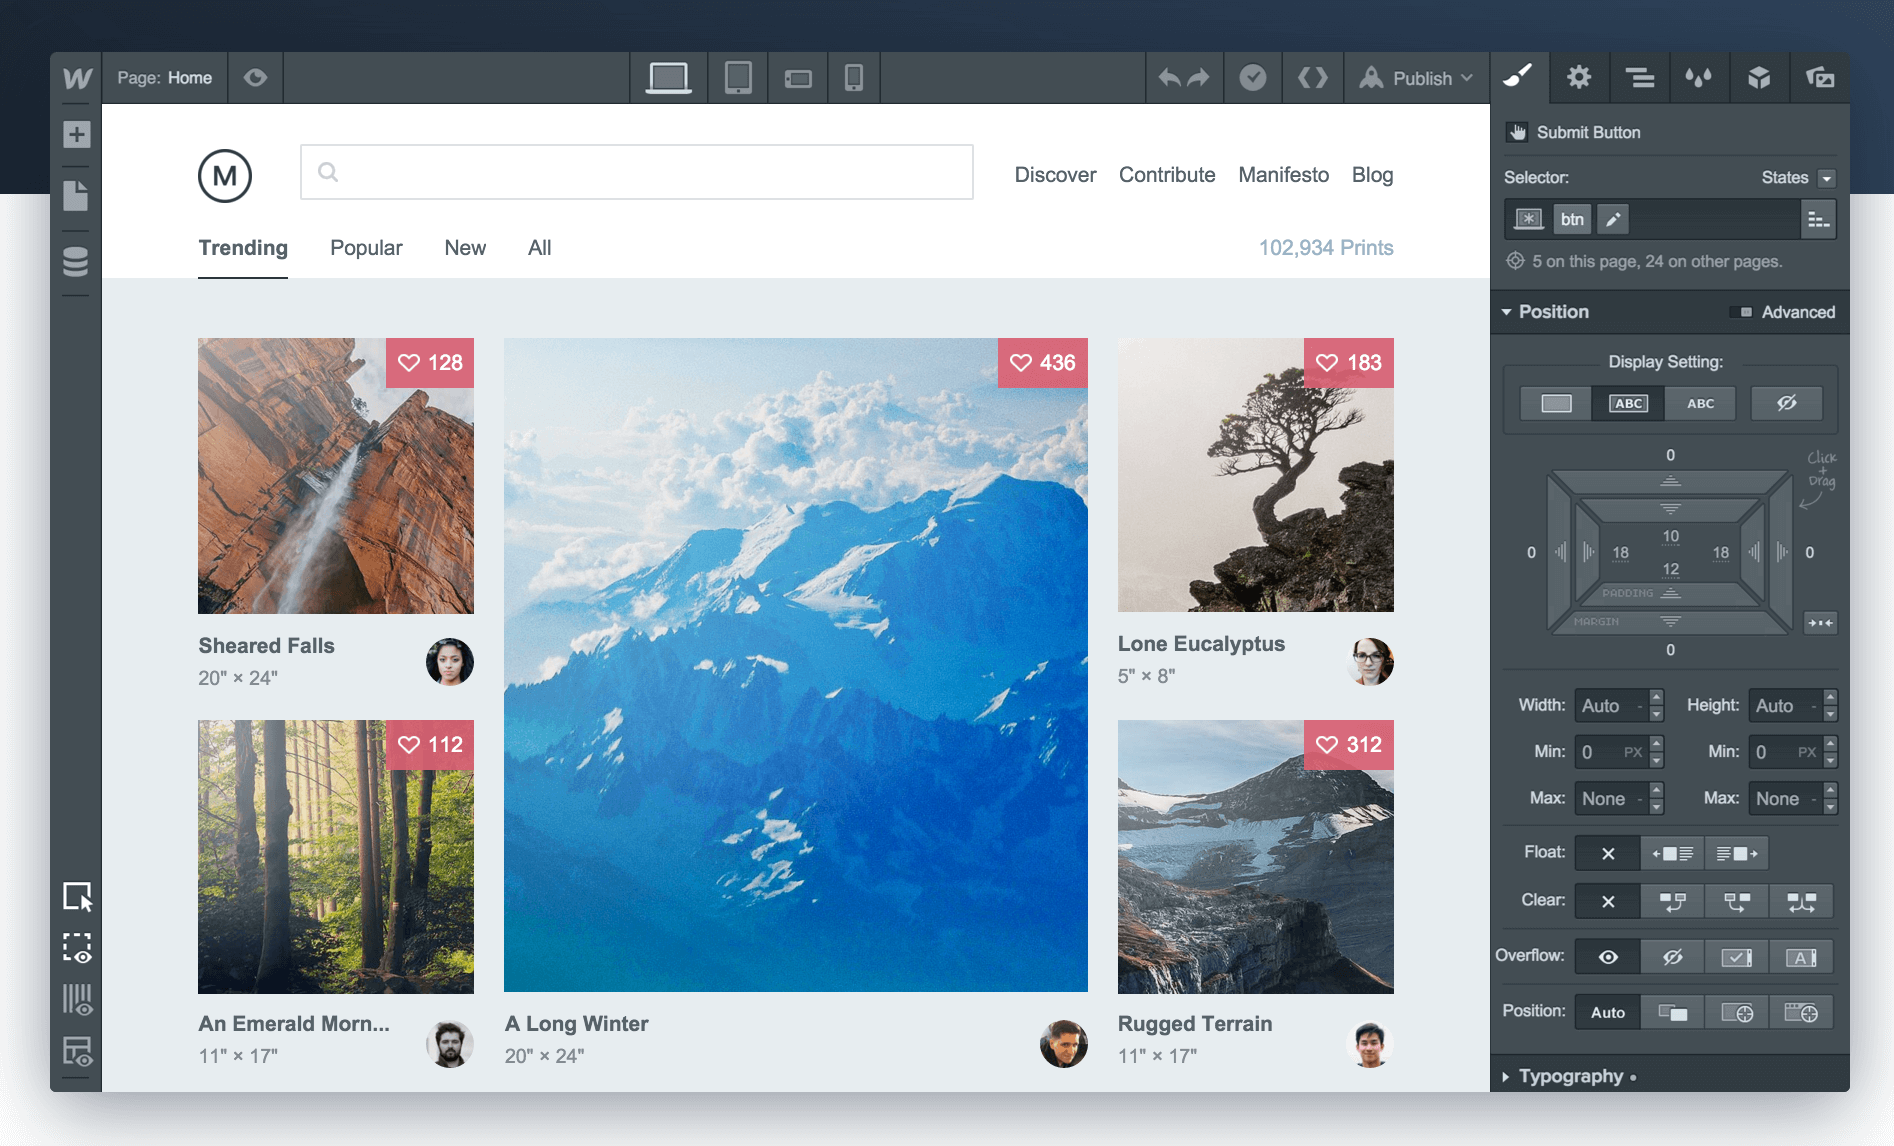Open the element Settings gear icon
This screenshot has height=1146, width=1894.
(x=1578, y=78)
